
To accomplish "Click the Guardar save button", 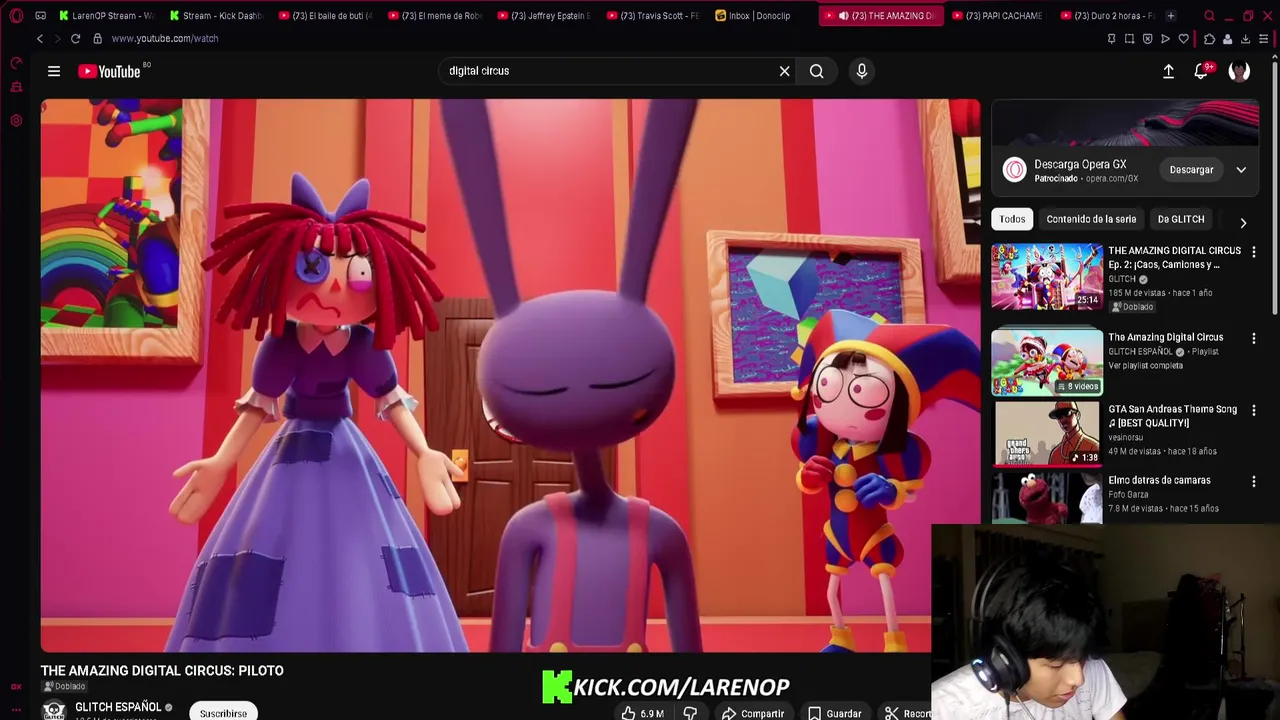I will pos(835,713).
